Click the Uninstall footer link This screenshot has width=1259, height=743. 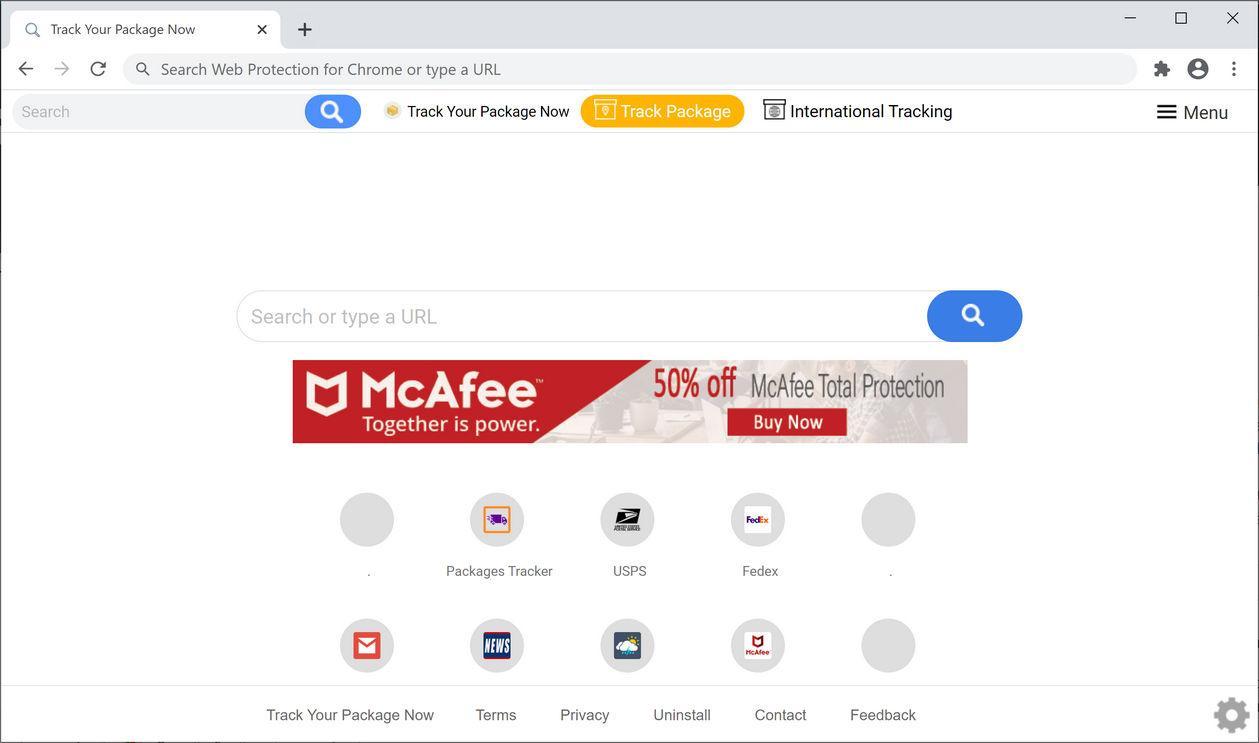pos(682,715)
